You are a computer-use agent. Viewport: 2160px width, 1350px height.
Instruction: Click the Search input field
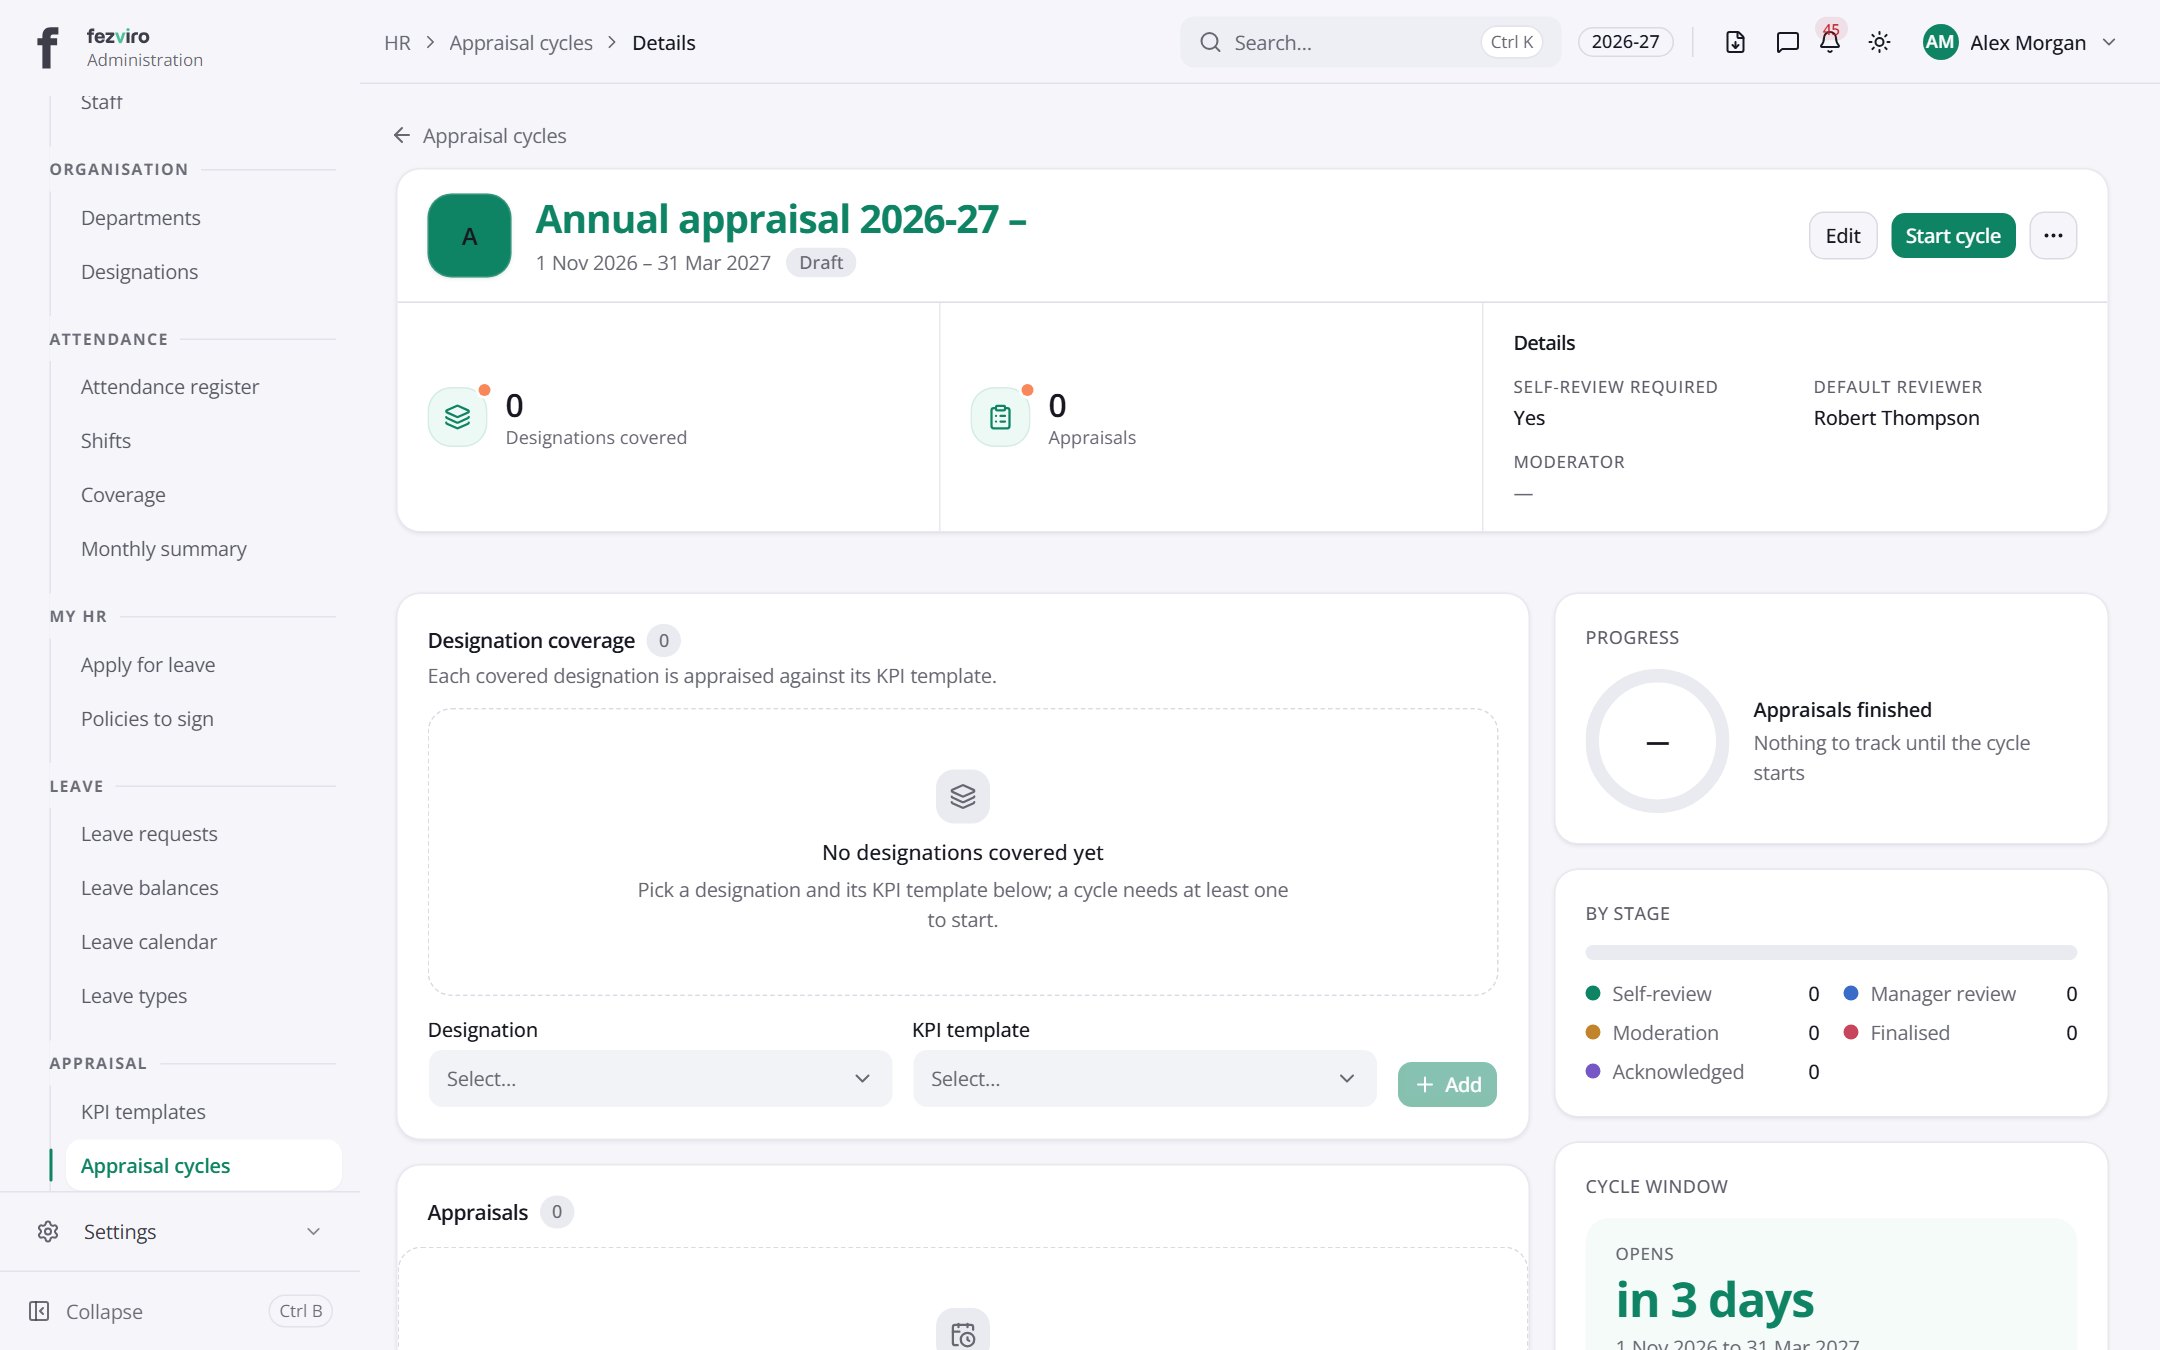[x=1370, y=42]
